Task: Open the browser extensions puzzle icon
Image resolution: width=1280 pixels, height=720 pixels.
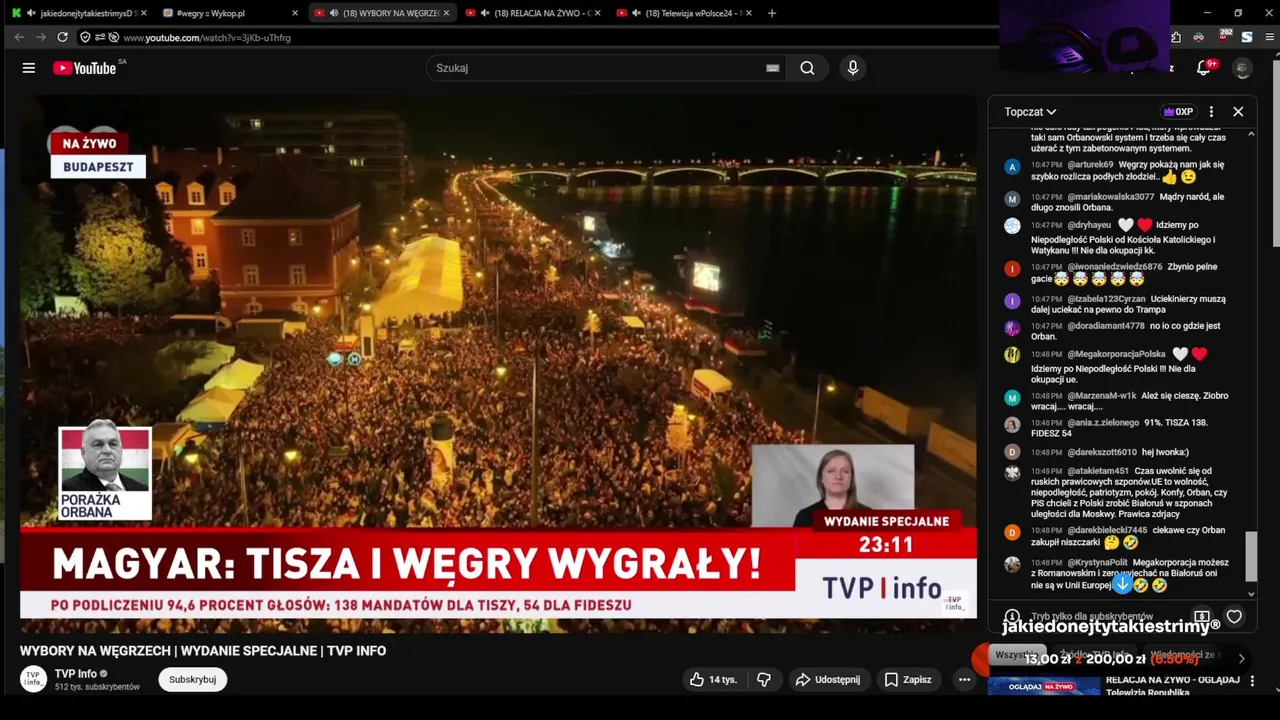Action: click(x=1176, y=37)
